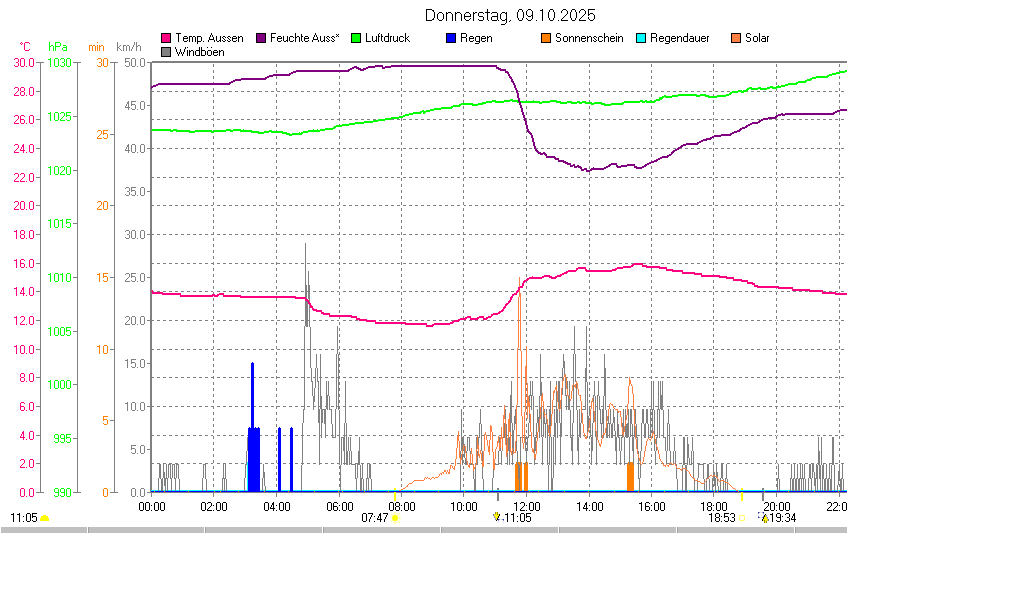The width and height of the screenshot is (1024, 608).
Task: Click the 06:00 time axis label
Action: point(340,506)
